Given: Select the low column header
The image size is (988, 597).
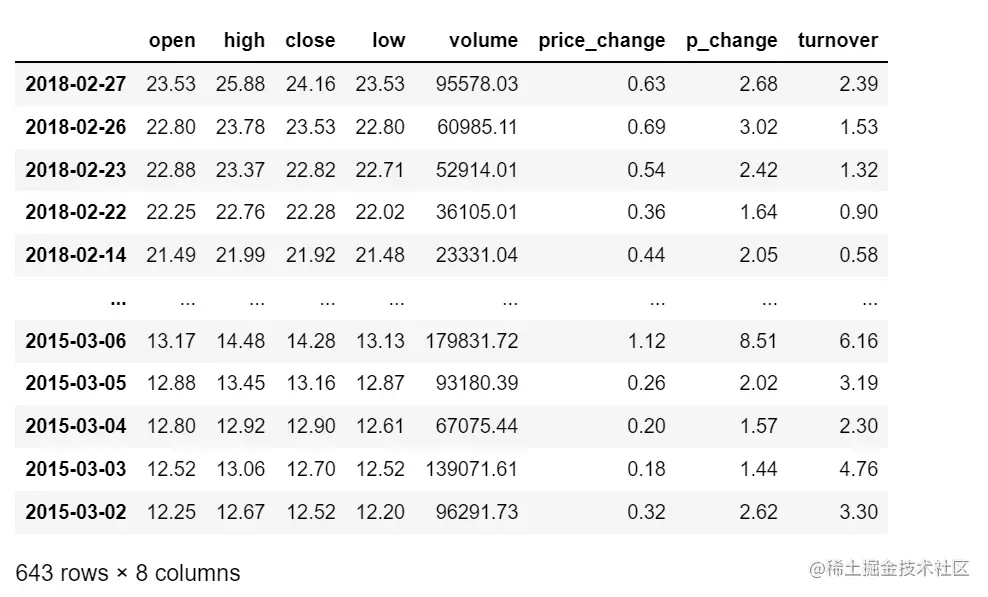Looking at the screenshot, I should point(388,40).
